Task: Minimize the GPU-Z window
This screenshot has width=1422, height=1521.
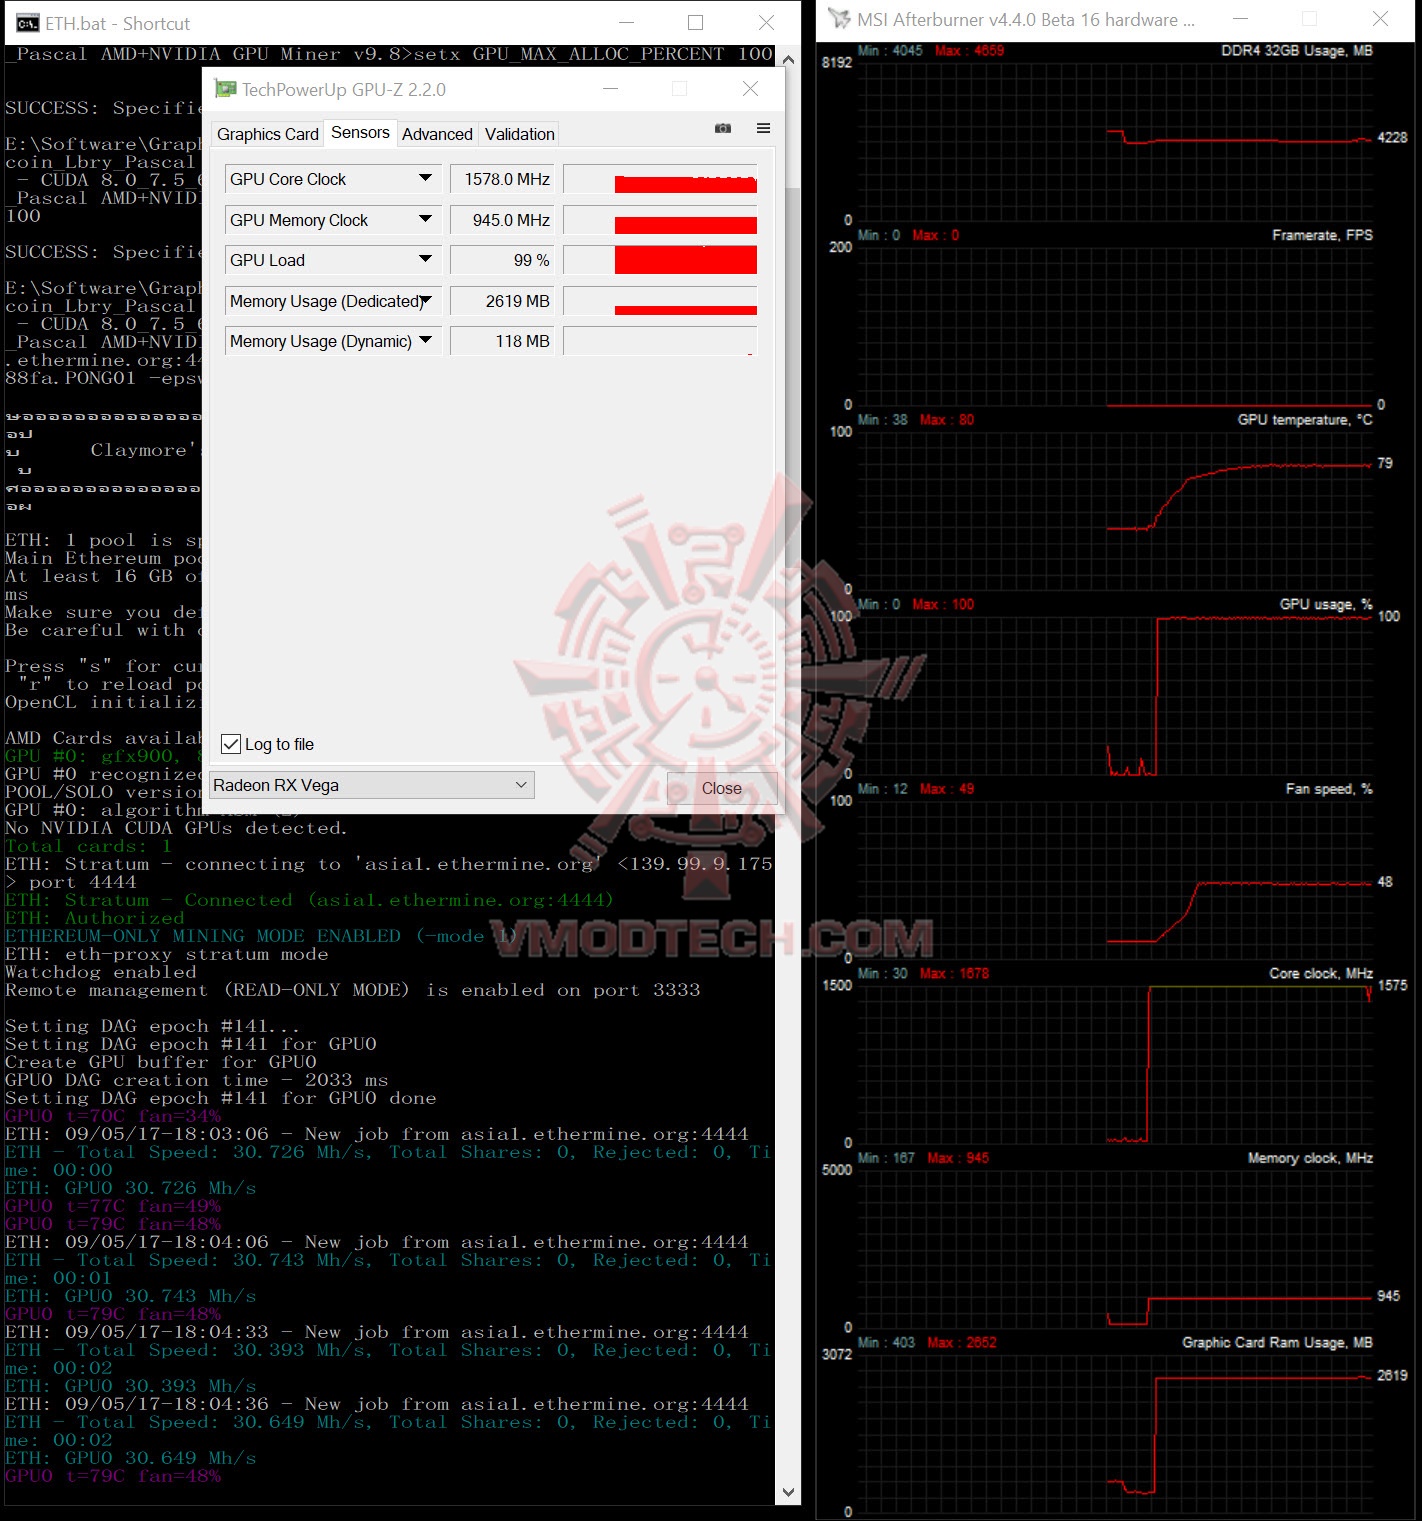Action: click(611, 89)
